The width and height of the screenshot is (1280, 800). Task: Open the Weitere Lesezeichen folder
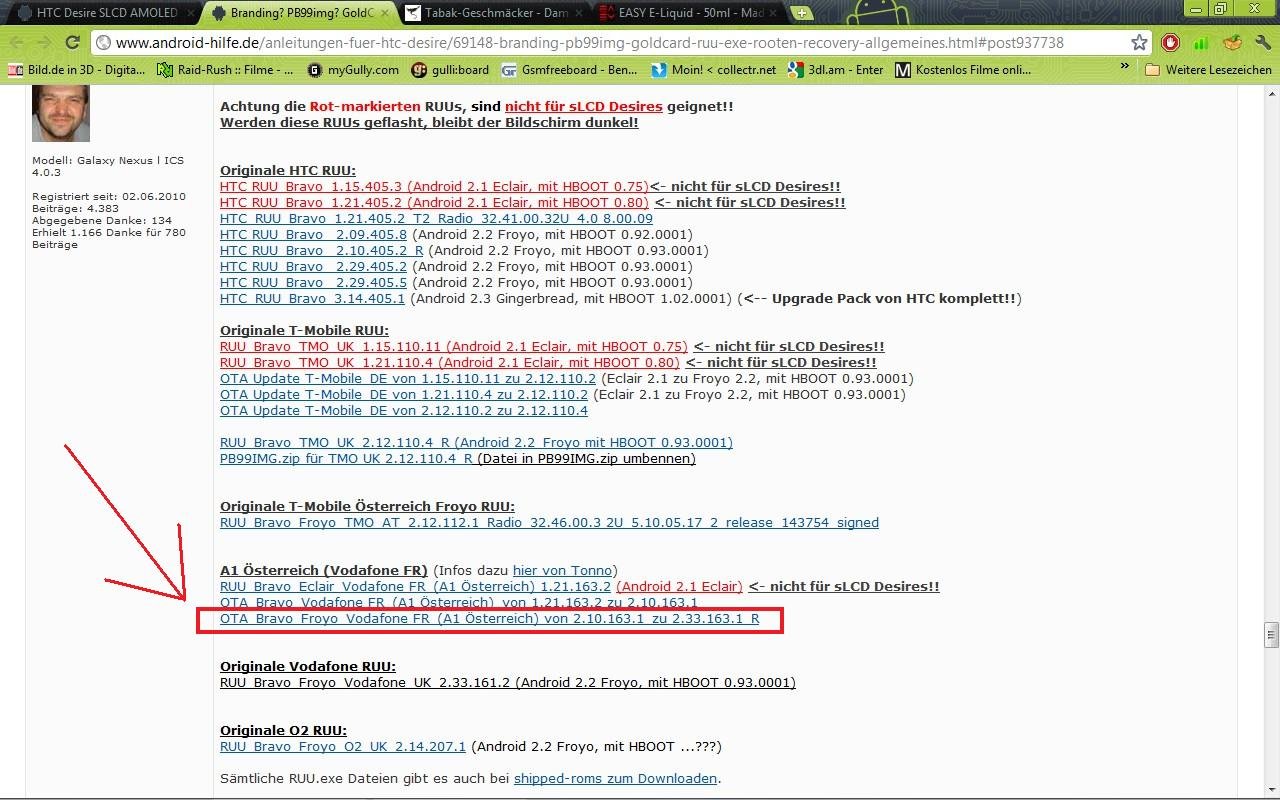(x=1208, y=70)
